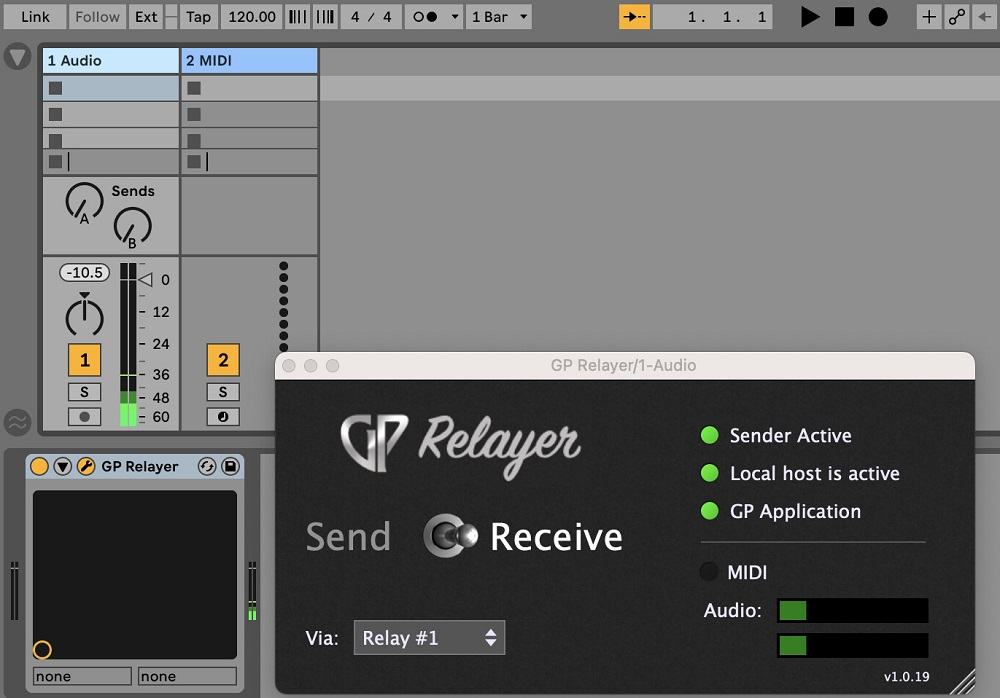Arm the 1 Audio track for recording
The width and height of the screenshot is (1000, 698).
[84, 417]
